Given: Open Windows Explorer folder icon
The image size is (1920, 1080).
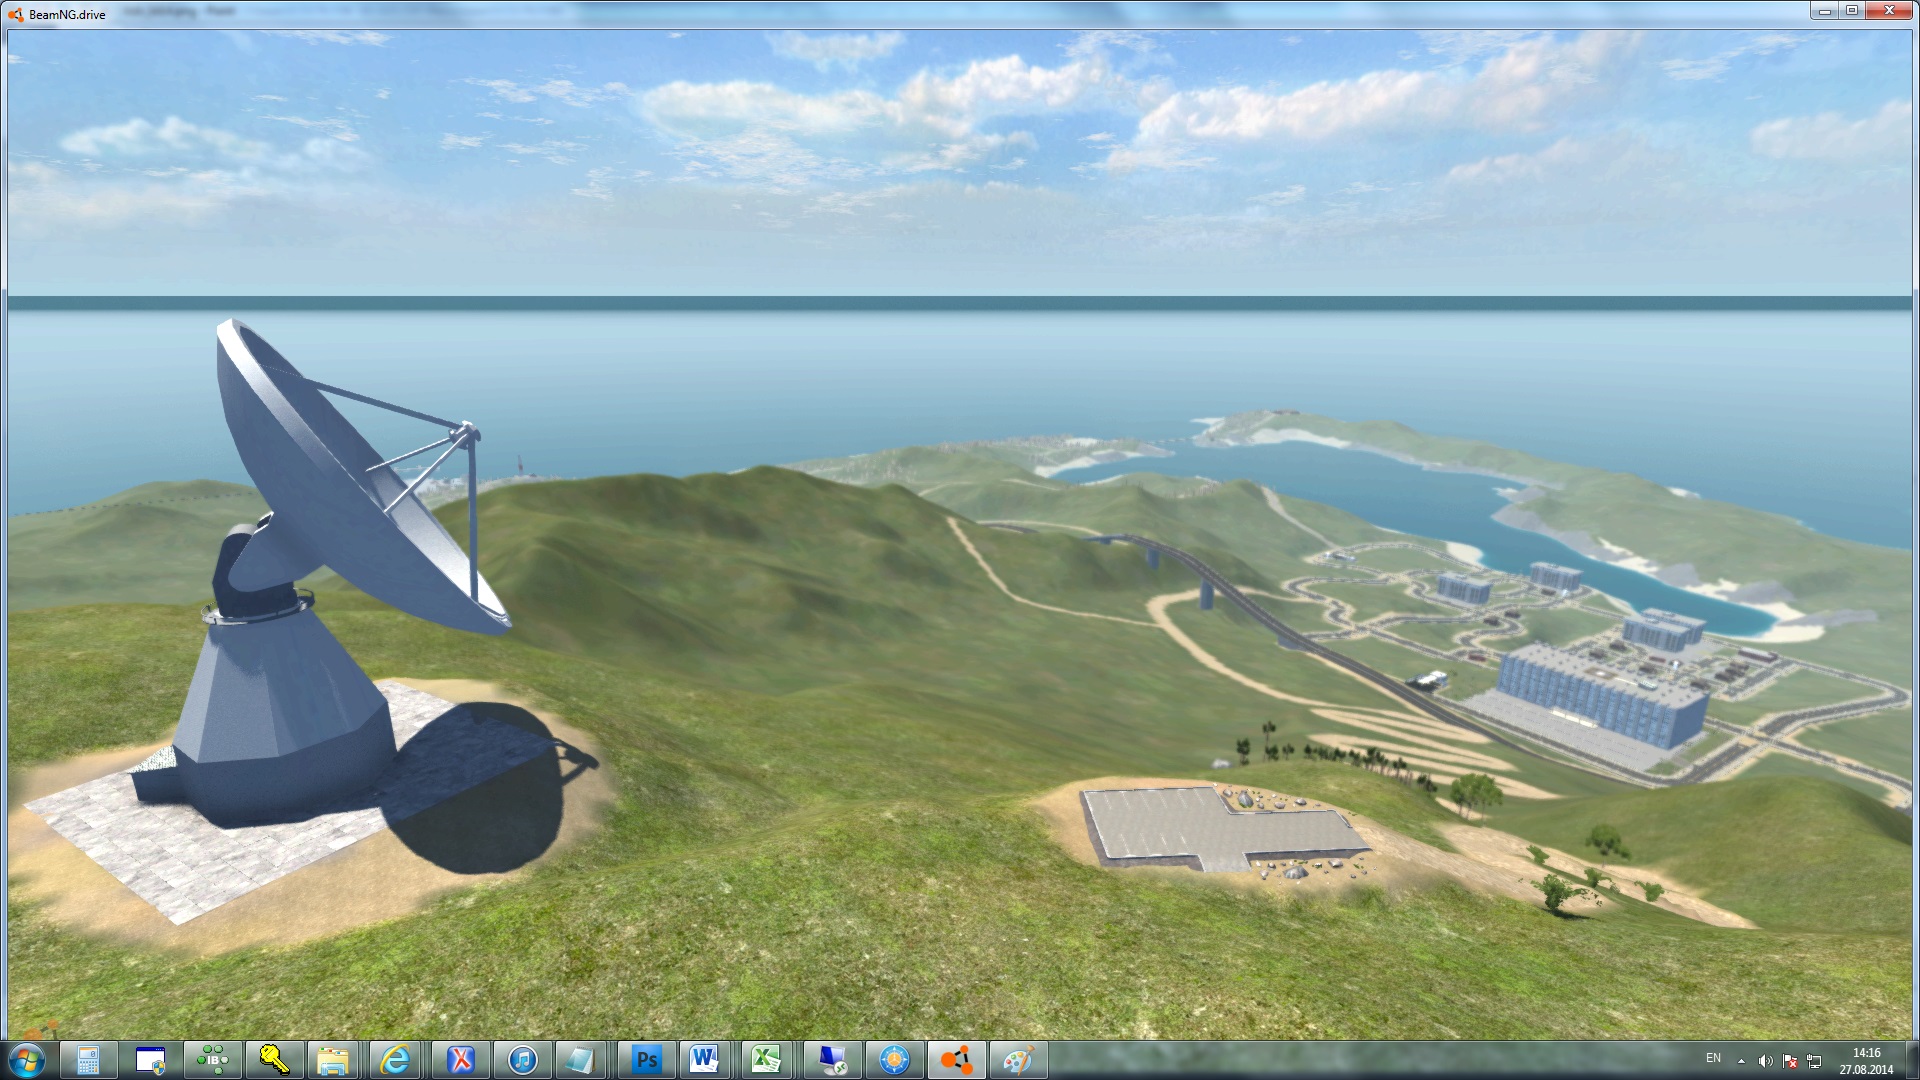Looking at the screenshot, I should click(x=333, y=1059).
